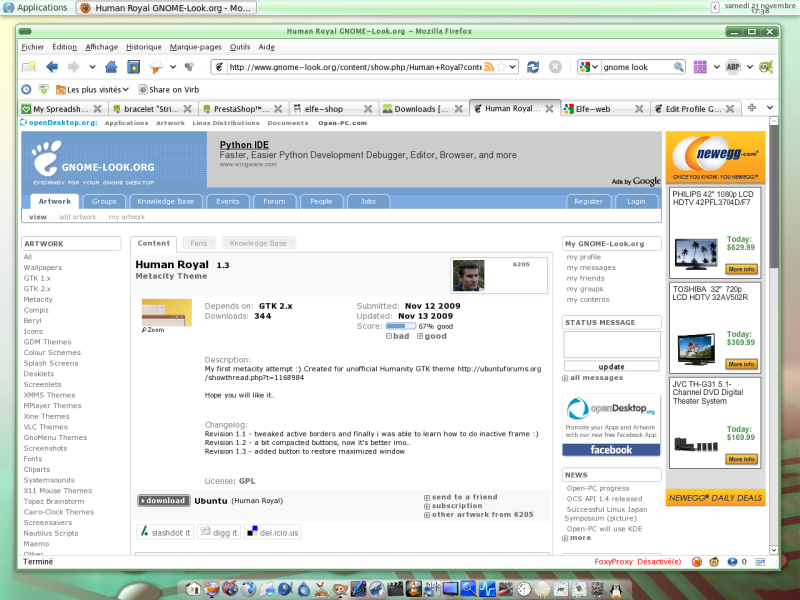Click the author 6205 profile photo
Image resolution: width=800 pixels, height=600 pixels.
point(468,276)
